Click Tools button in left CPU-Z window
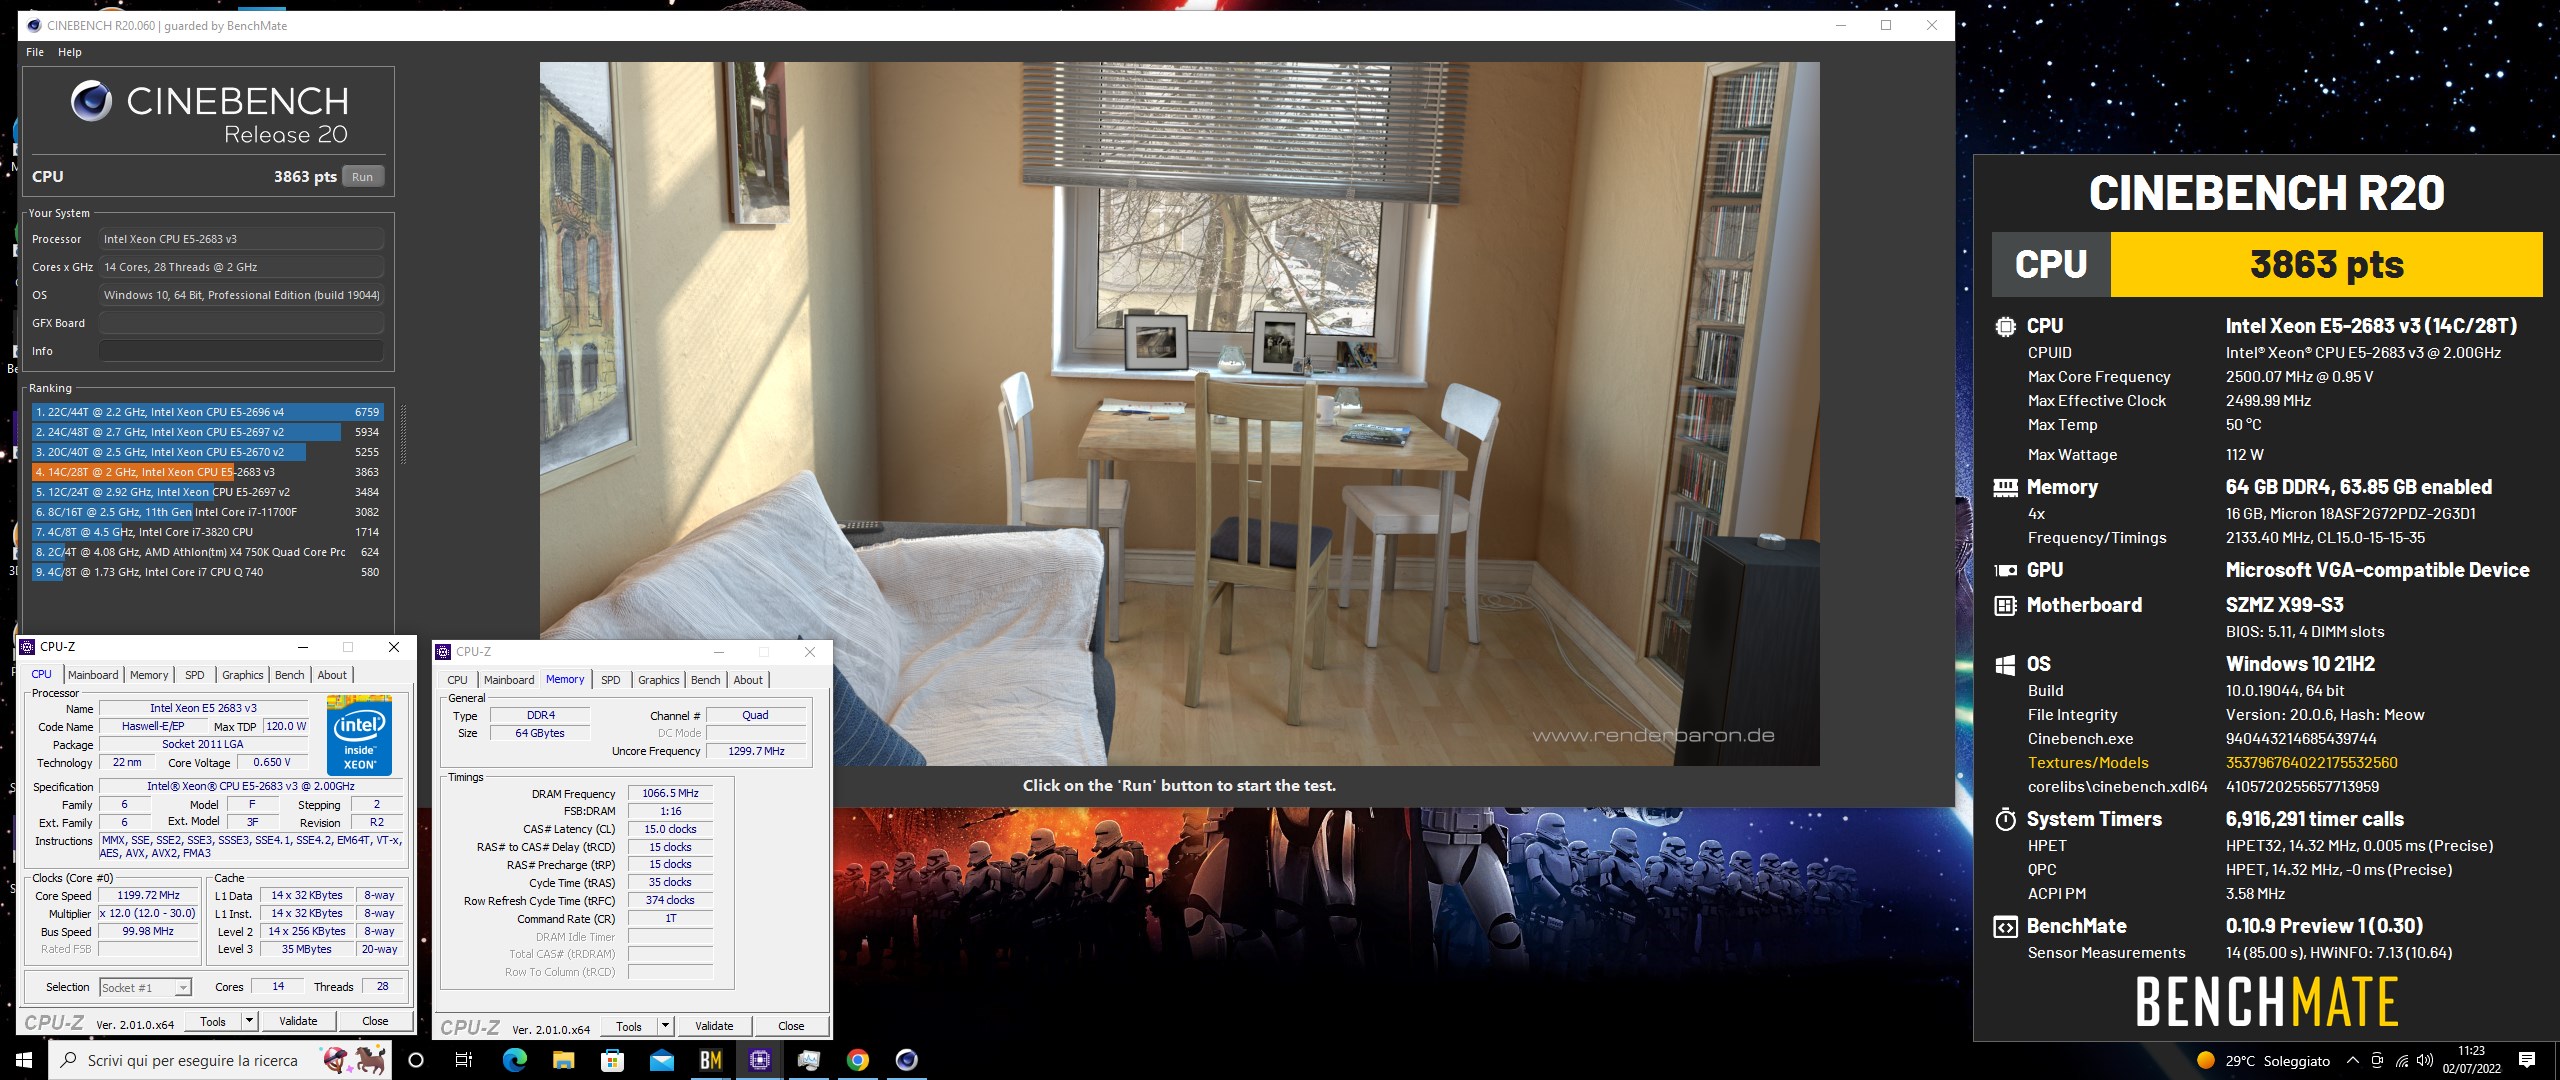The image size is (2560, 1080). 214,1021
